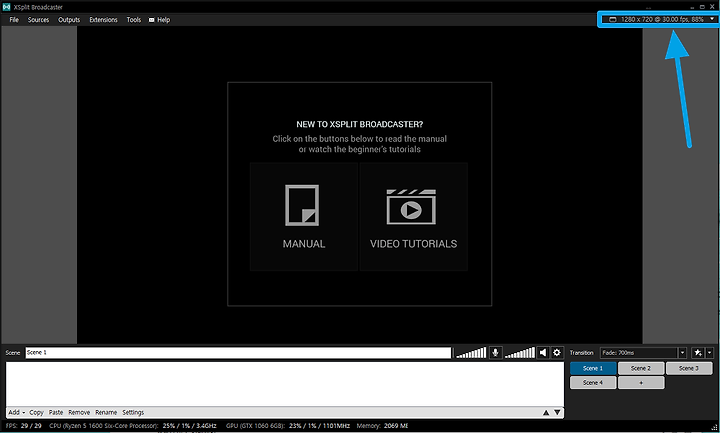
Task: Close the XSplit Broadcaster window
Action: pyautogui.click(x=713, y=7)
